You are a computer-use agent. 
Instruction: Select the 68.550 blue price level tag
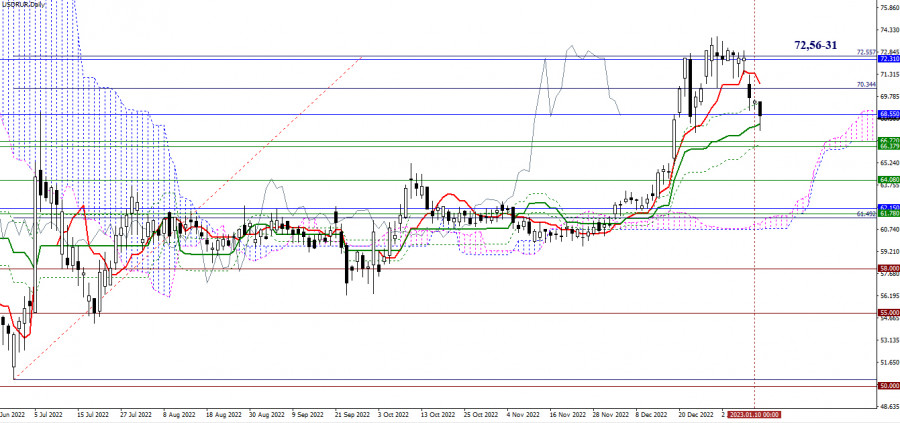click(888, 116)
